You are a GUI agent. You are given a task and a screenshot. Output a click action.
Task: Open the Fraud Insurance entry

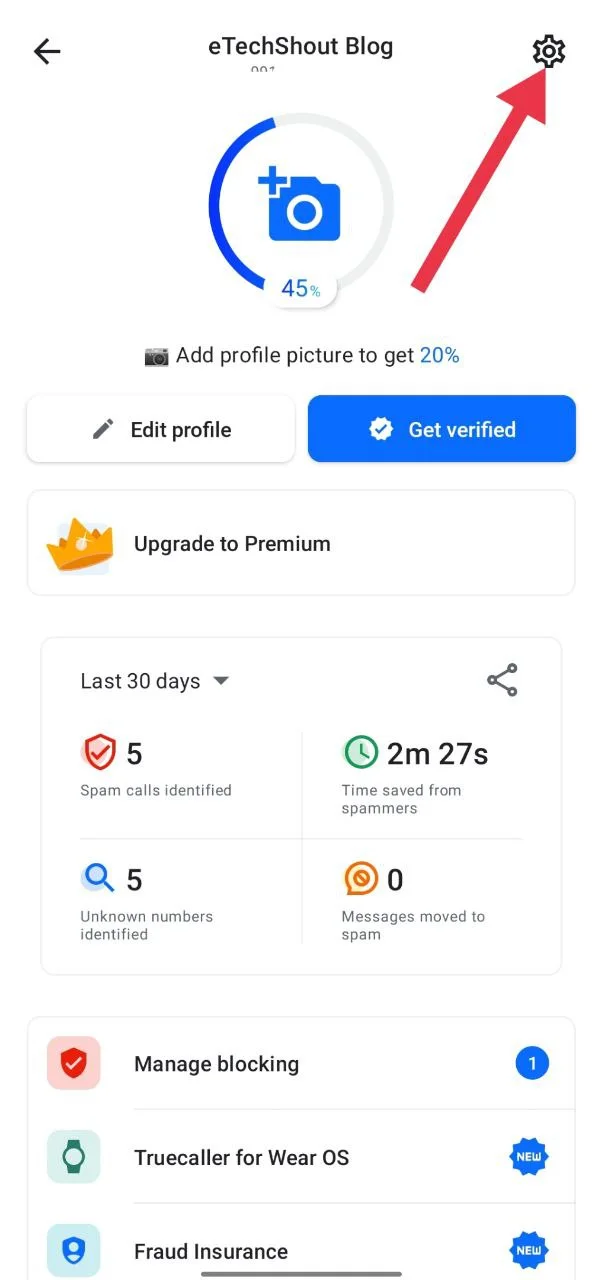point(210,1250)
